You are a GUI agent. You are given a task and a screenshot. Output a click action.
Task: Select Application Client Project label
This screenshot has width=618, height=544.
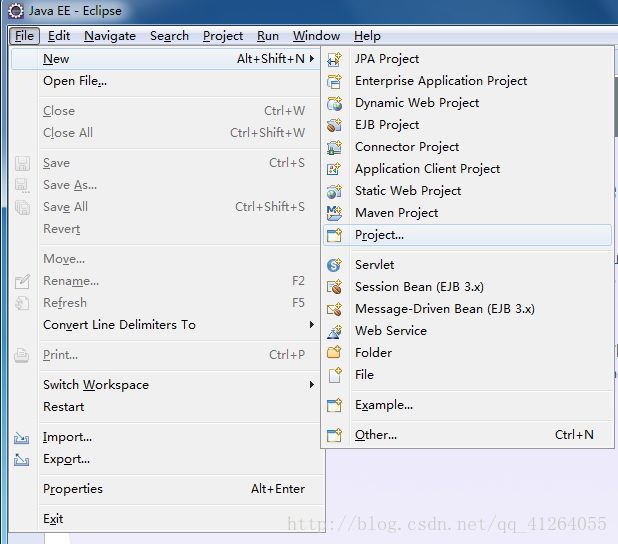[x=427, y=169]
